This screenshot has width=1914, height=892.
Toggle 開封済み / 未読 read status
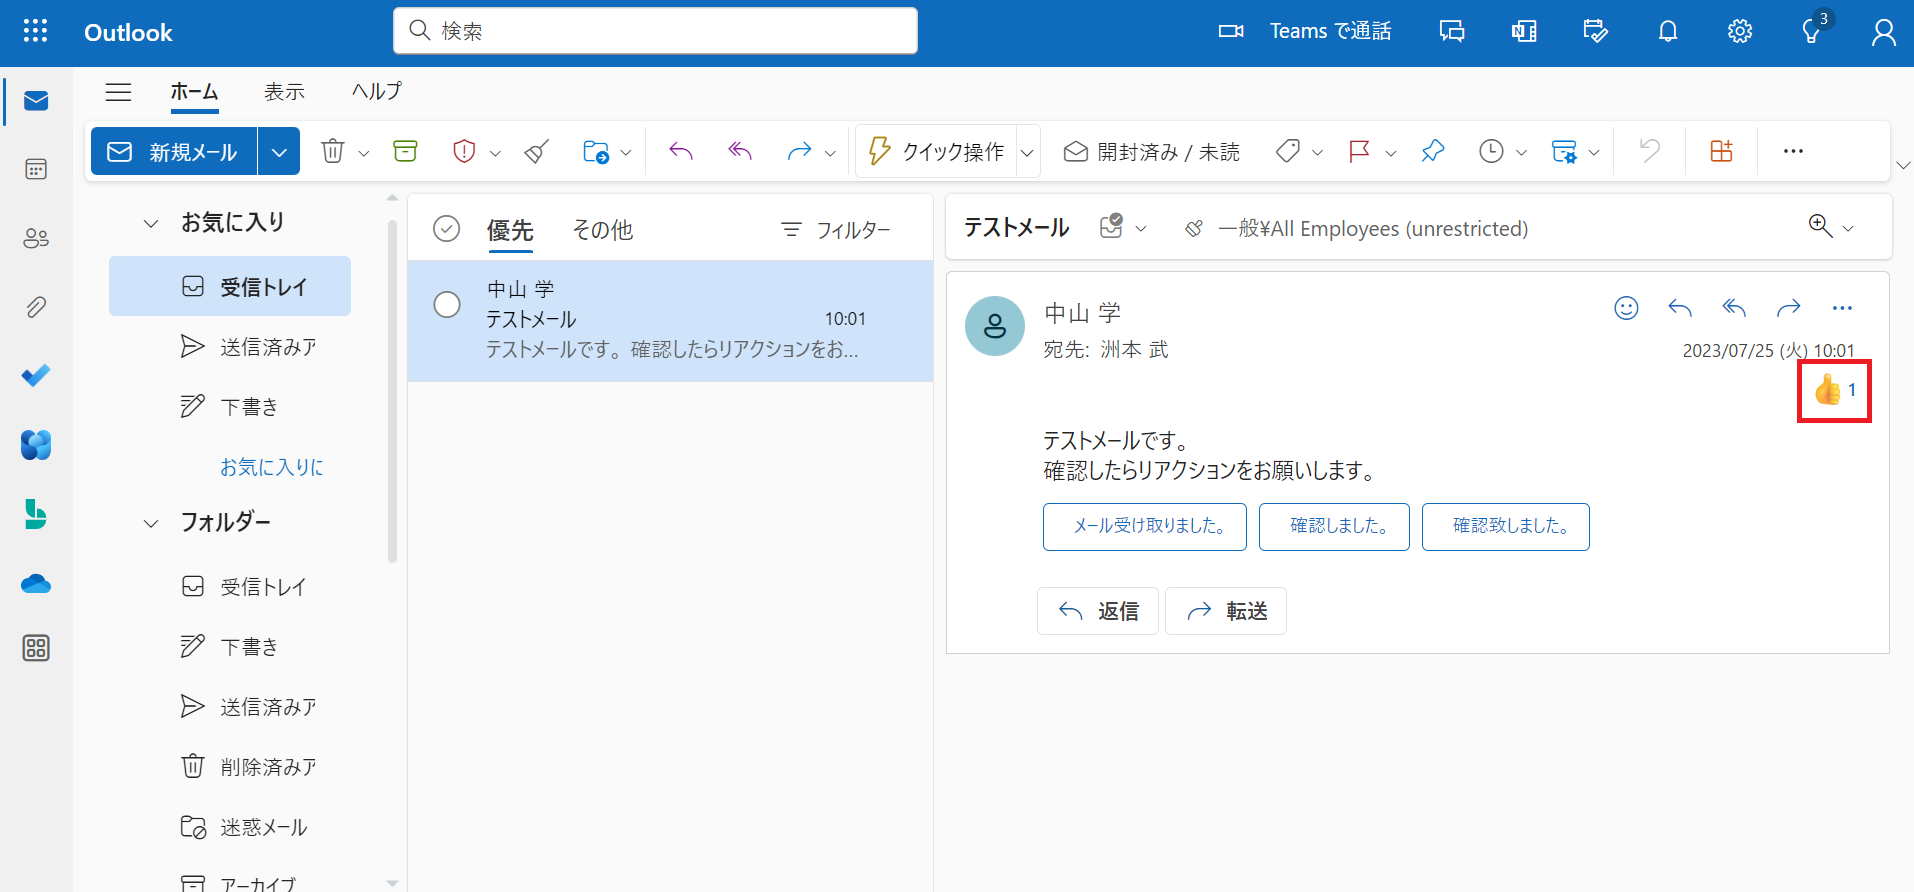point(1151,151)
